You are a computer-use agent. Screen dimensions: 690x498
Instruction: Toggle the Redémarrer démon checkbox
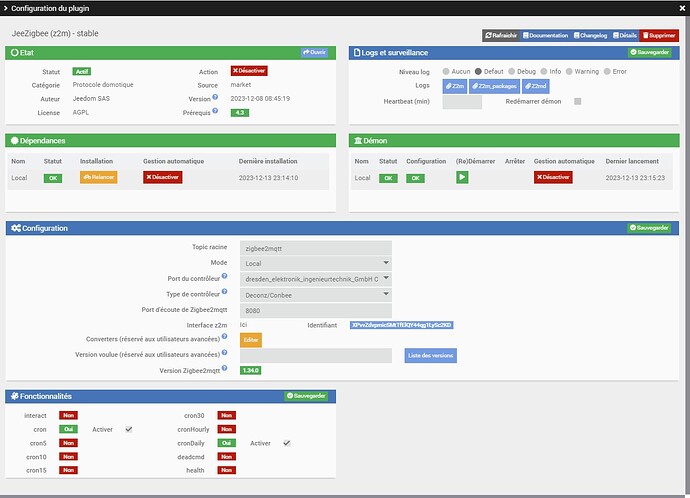[578, 102]
